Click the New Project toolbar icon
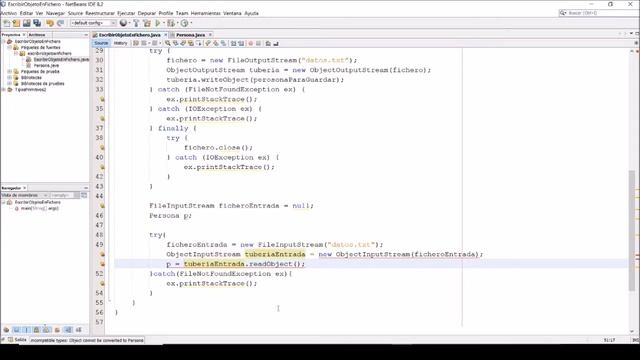Viewport: 640px width, 360px height. click(x=16, y=23)
